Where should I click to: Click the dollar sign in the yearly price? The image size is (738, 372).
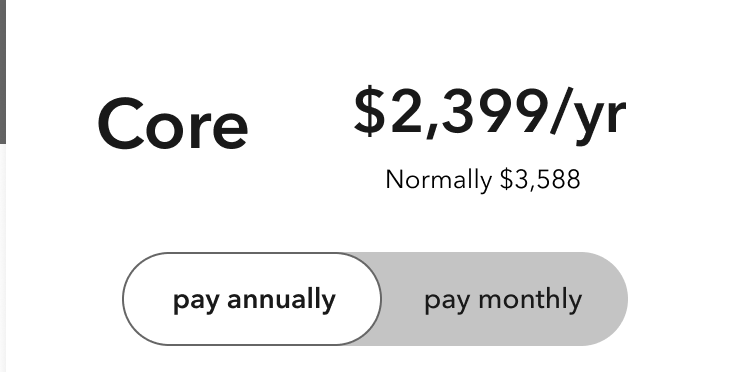click(x=370, y=112)
